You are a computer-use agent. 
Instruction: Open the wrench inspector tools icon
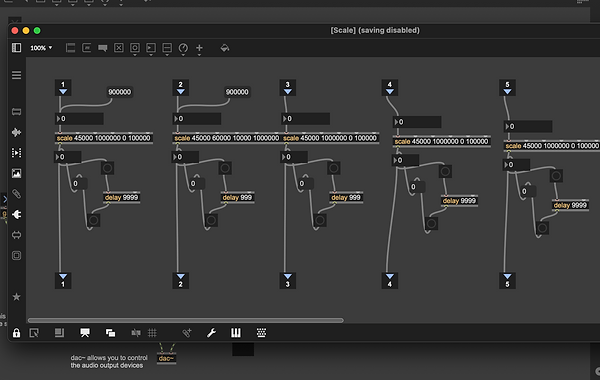tap(211, 333)
